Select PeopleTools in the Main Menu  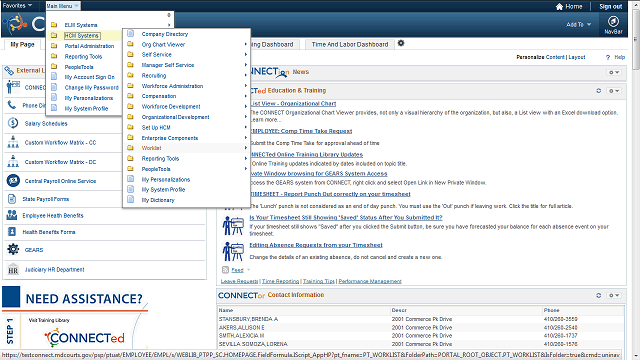[79, 67]
